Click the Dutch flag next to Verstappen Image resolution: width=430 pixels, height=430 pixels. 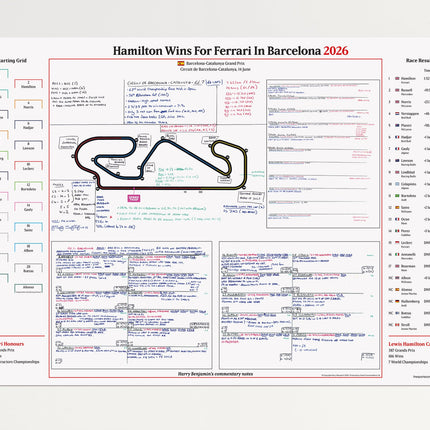[x=397, y=114]
